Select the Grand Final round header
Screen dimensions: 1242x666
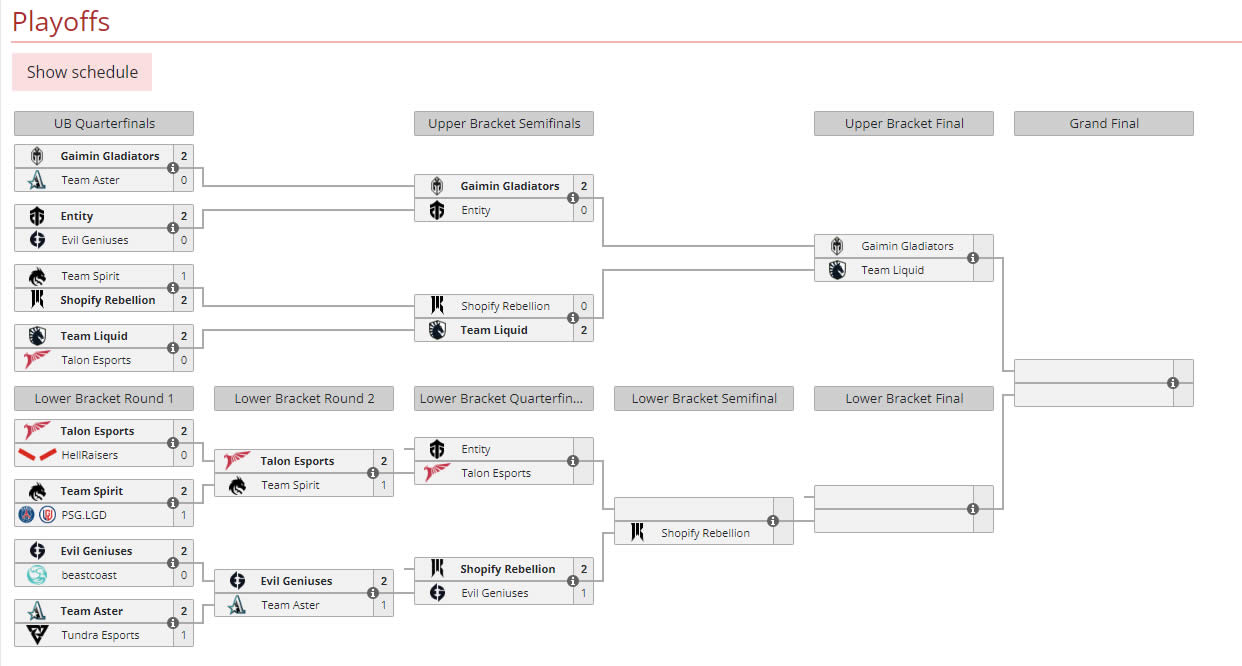[1104, 123]
